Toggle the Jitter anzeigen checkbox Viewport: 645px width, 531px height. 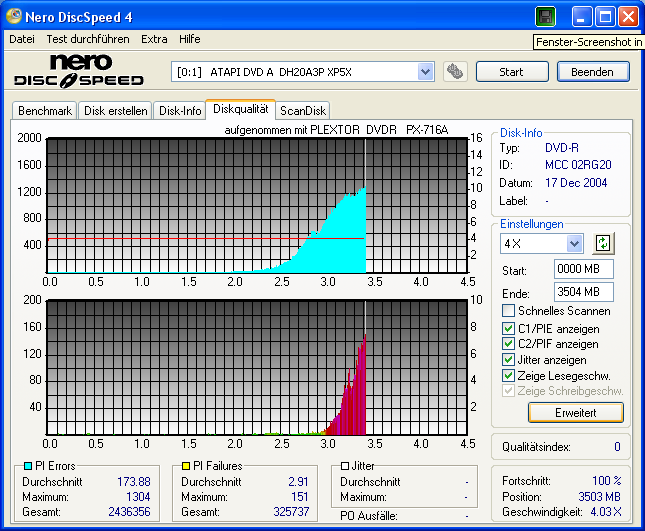tap(509, 360)
